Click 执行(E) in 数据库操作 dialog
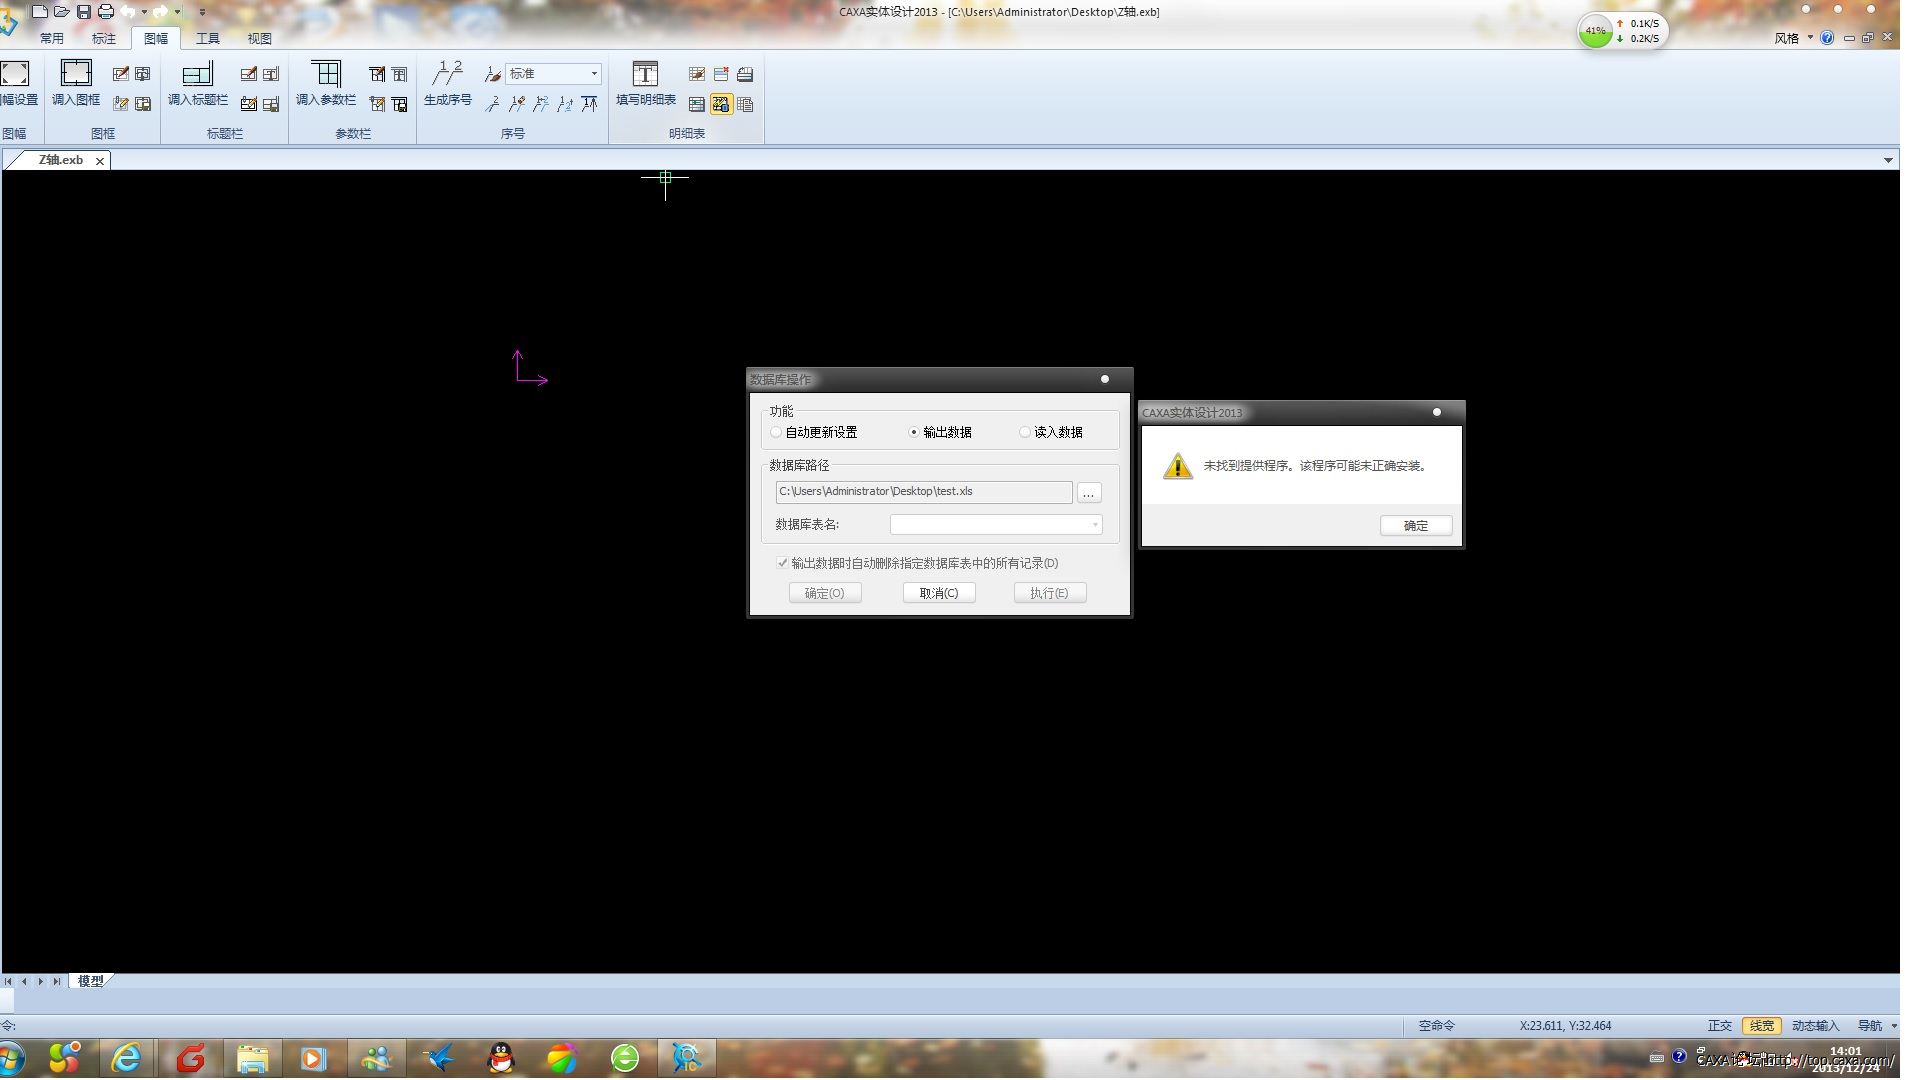This screenshot has height=1080, width=1920. coord(1050,593)
